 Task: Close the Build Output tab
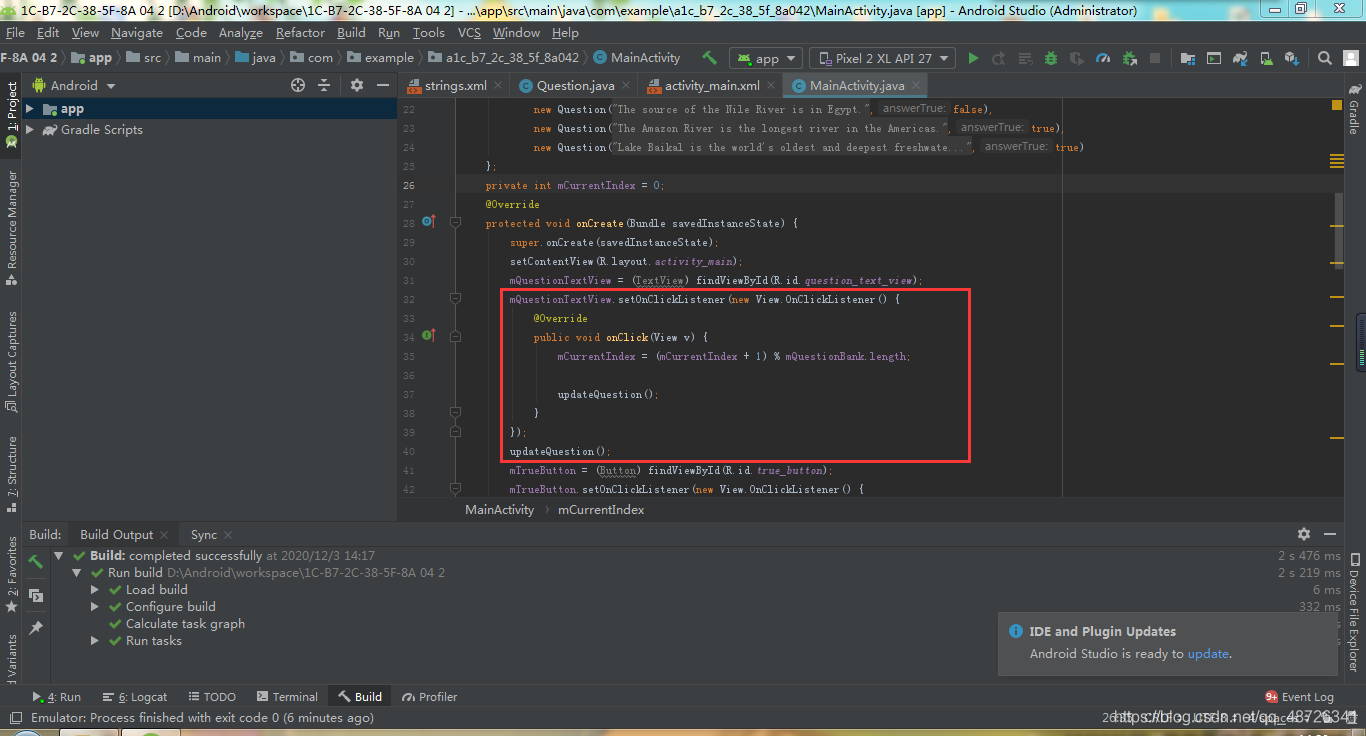pyautogui.click(x=163, y=535)
